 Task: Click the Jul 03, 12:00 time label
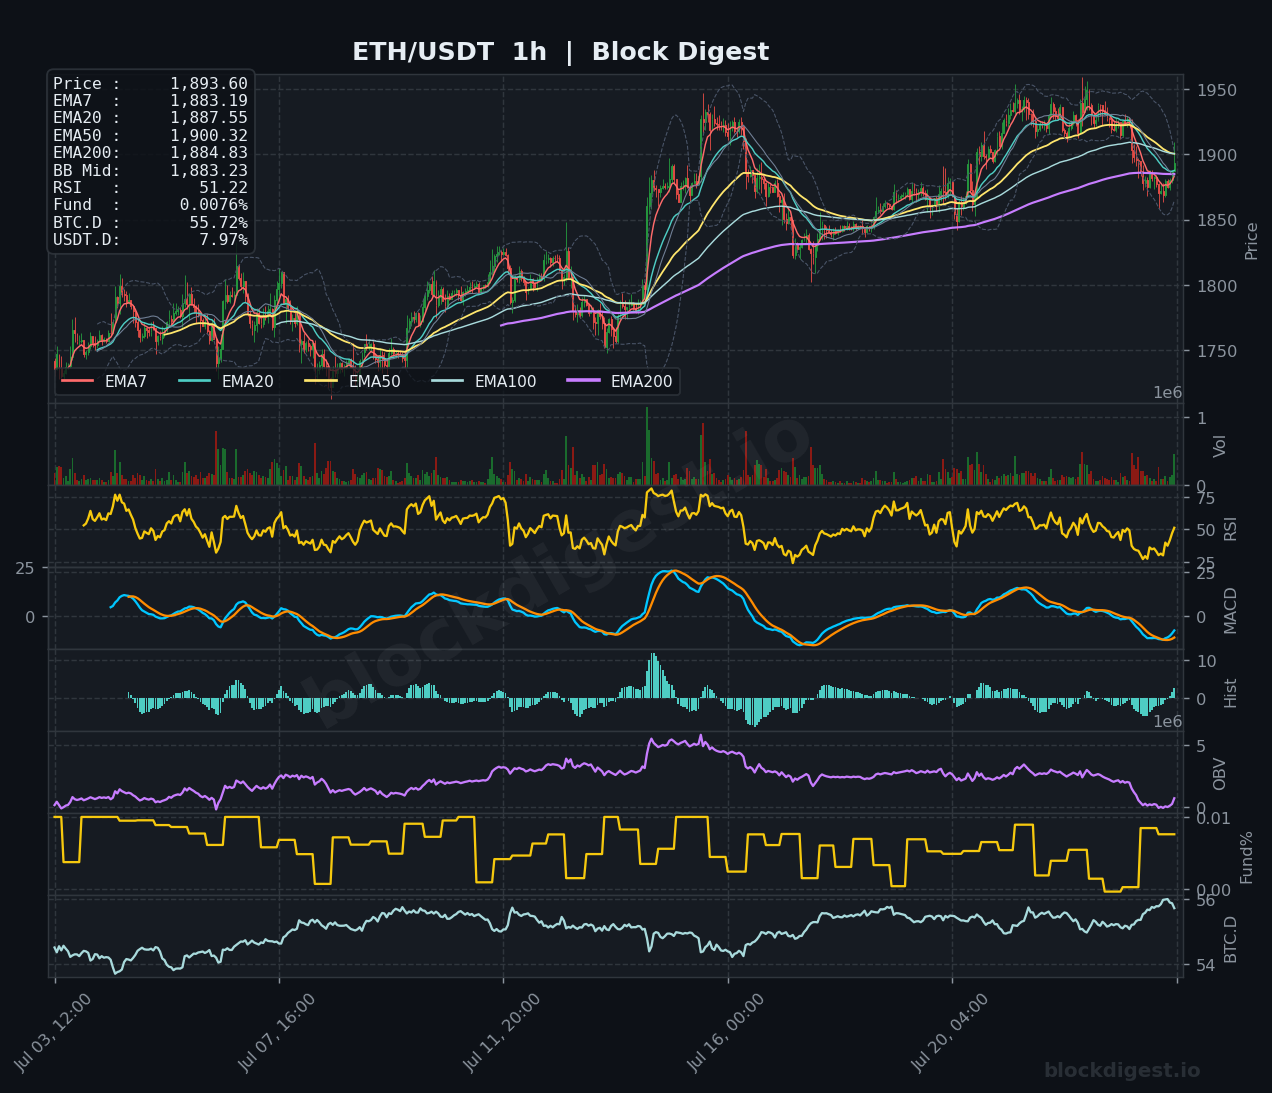point(54,1033)
